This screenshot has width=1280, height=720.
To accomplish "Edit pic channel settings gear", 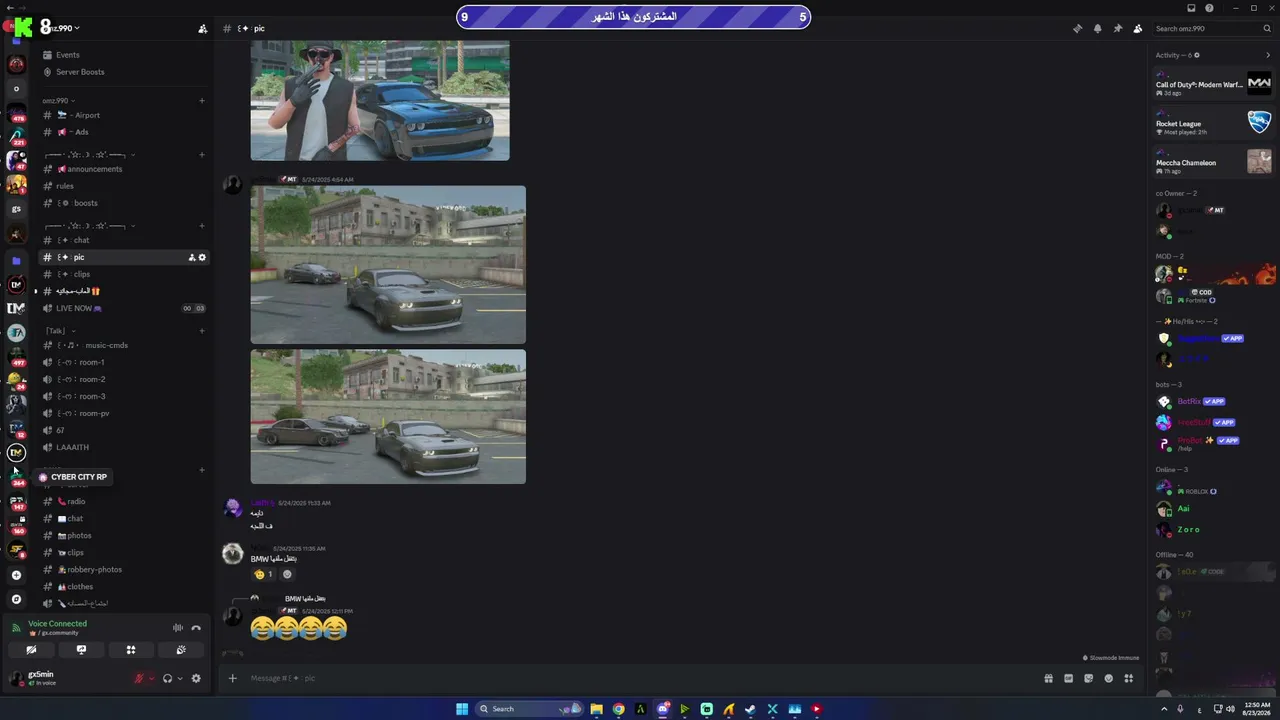I will pyautogui.click(x=202, y=258).
